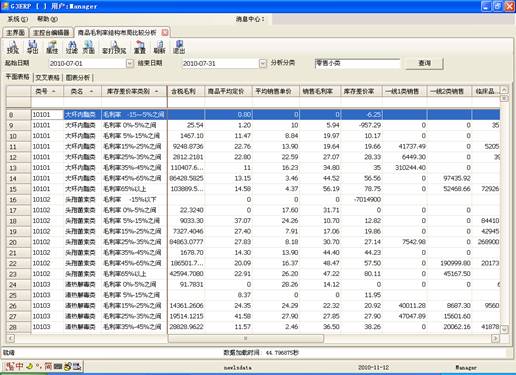Screen dimensions: 516x375
Task: Open the 属性 (properties) toolbar icon
Action: [52, 47]
